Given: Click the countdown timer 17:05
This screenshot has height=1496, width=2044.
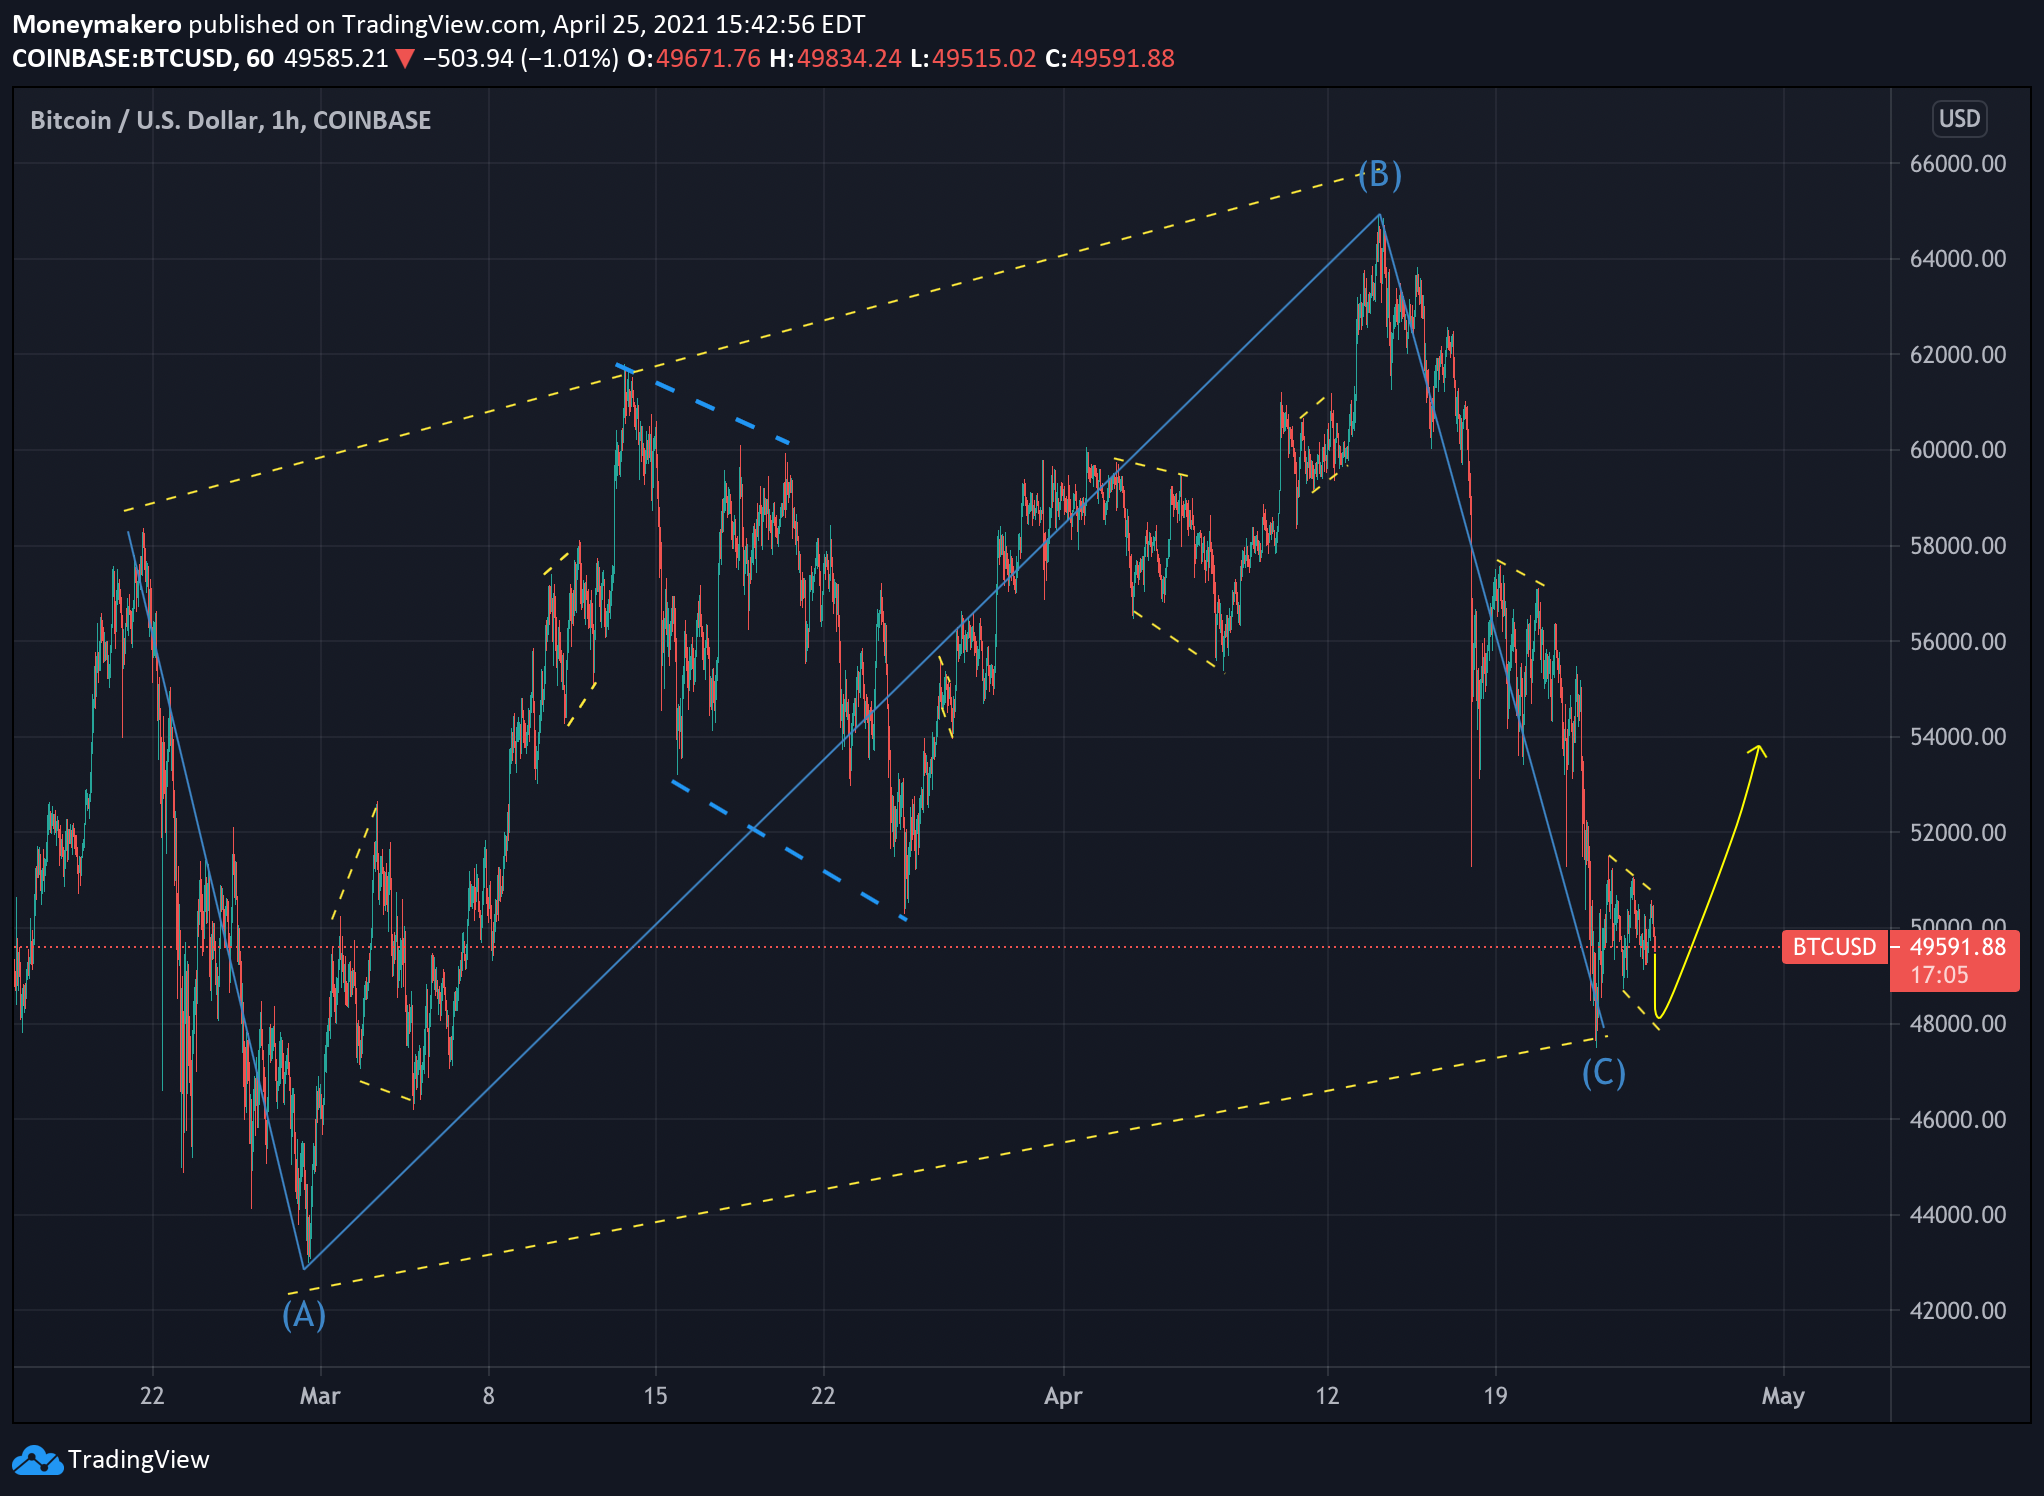Looking at the screenshot, I should point(1939,975).
